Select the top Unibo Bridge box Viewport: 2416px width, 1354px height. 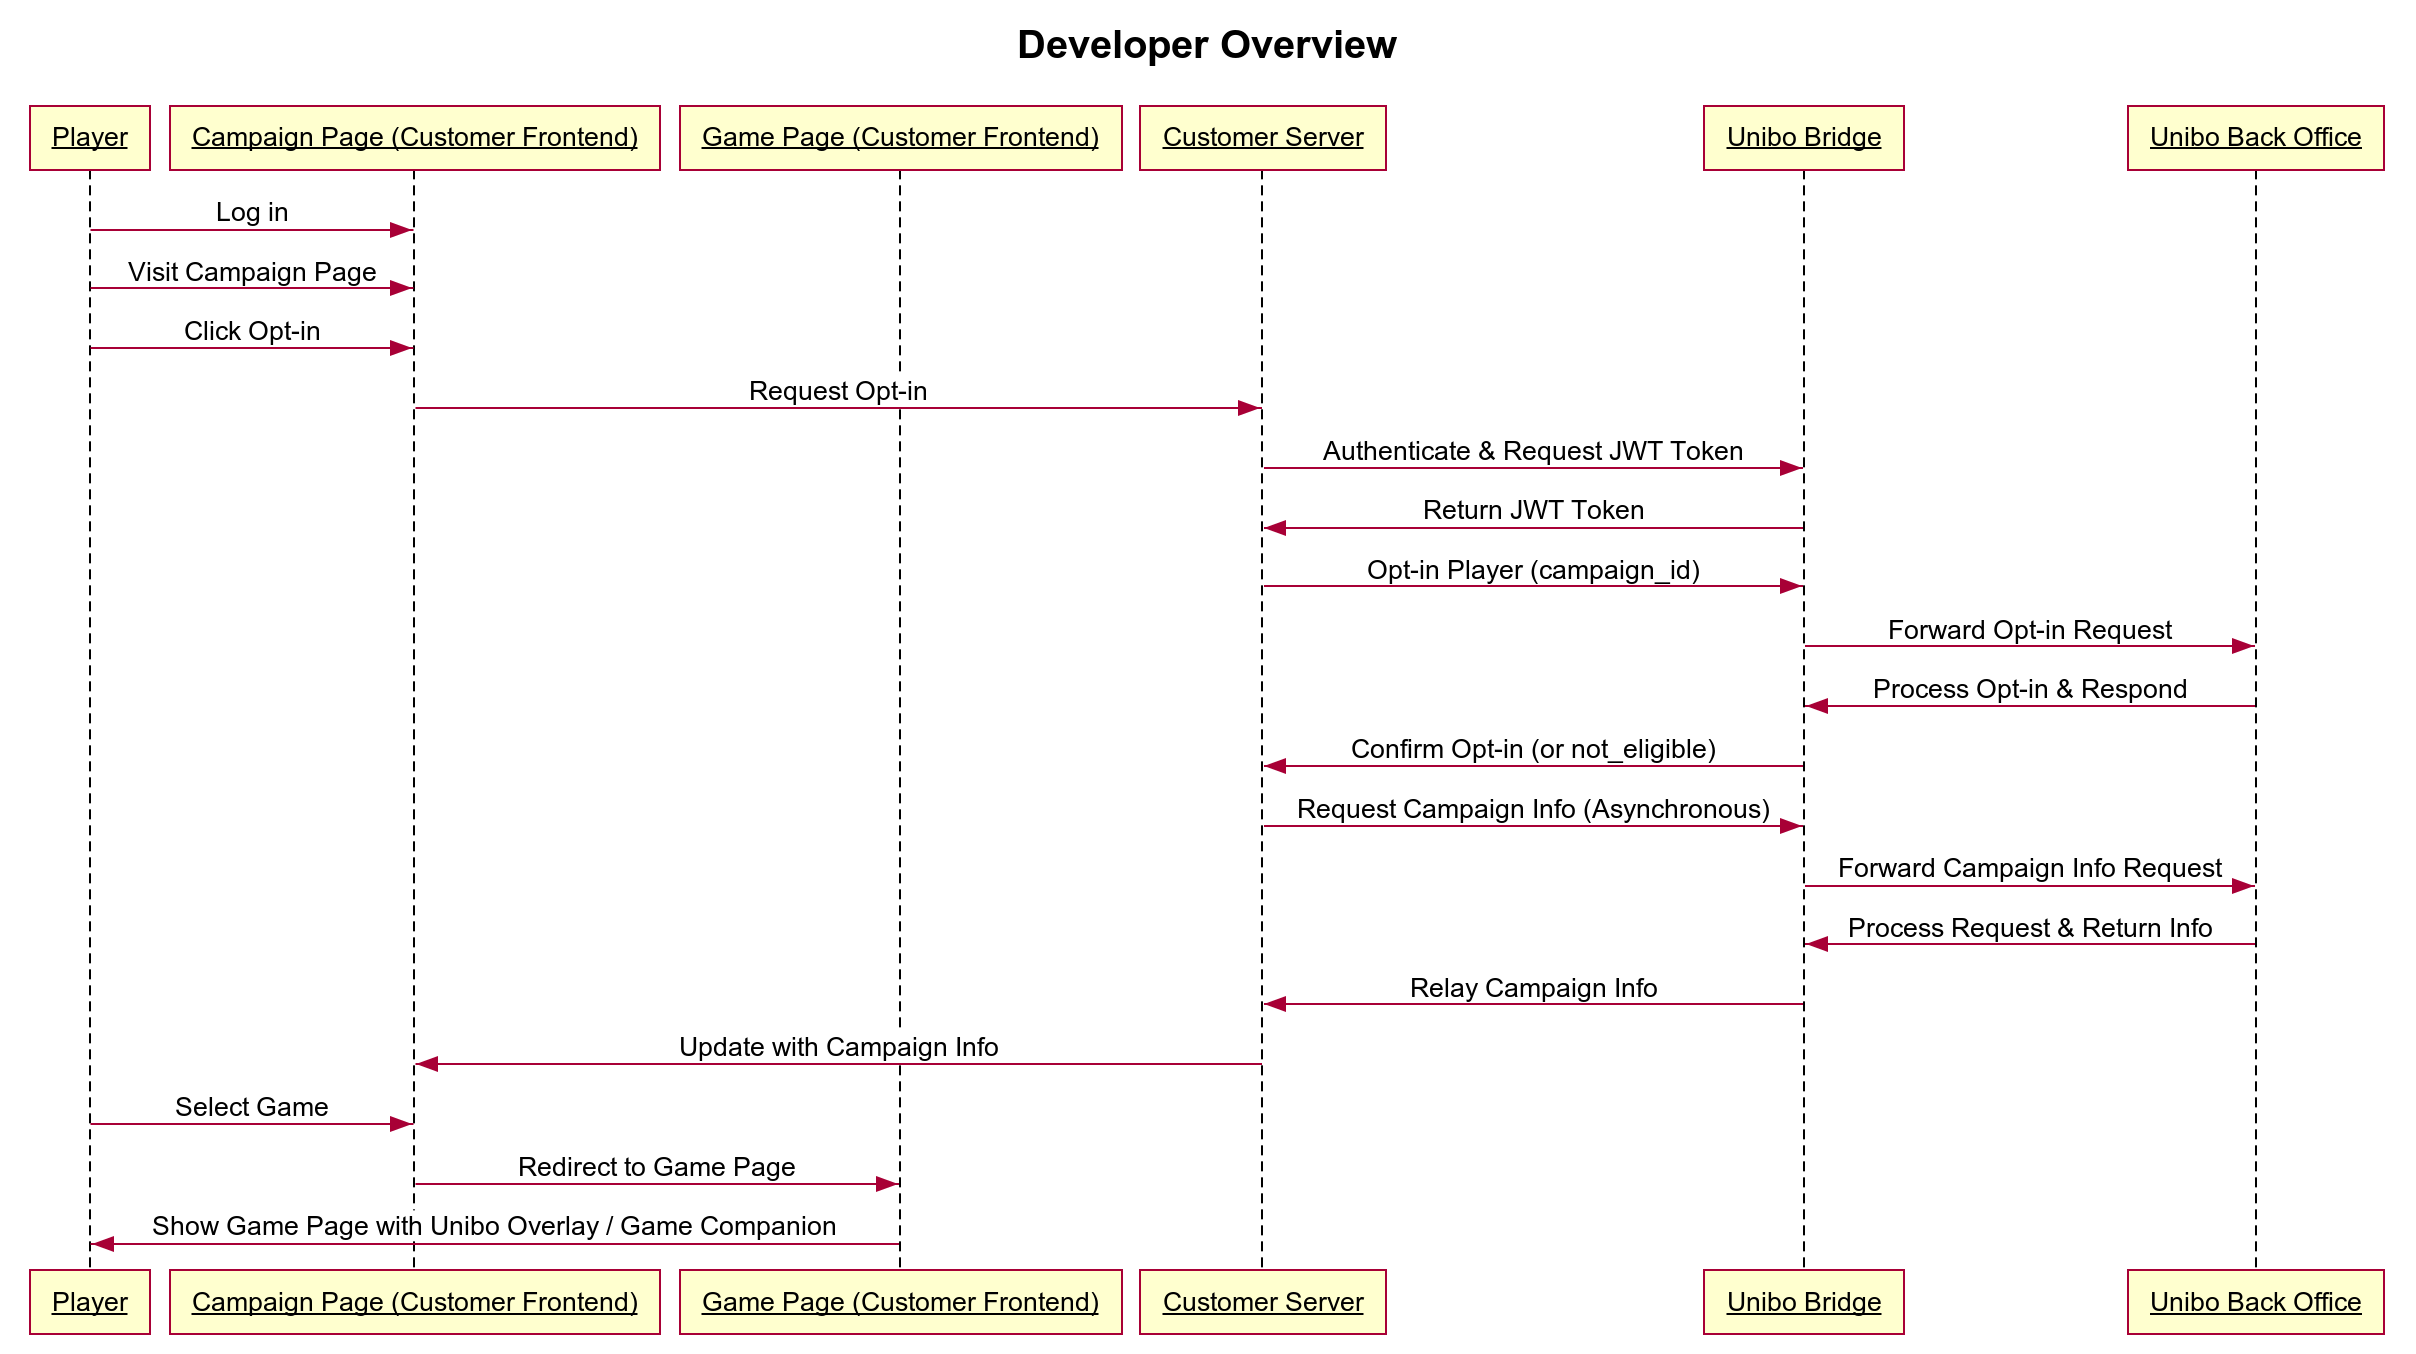click(x=1803, y=138)
